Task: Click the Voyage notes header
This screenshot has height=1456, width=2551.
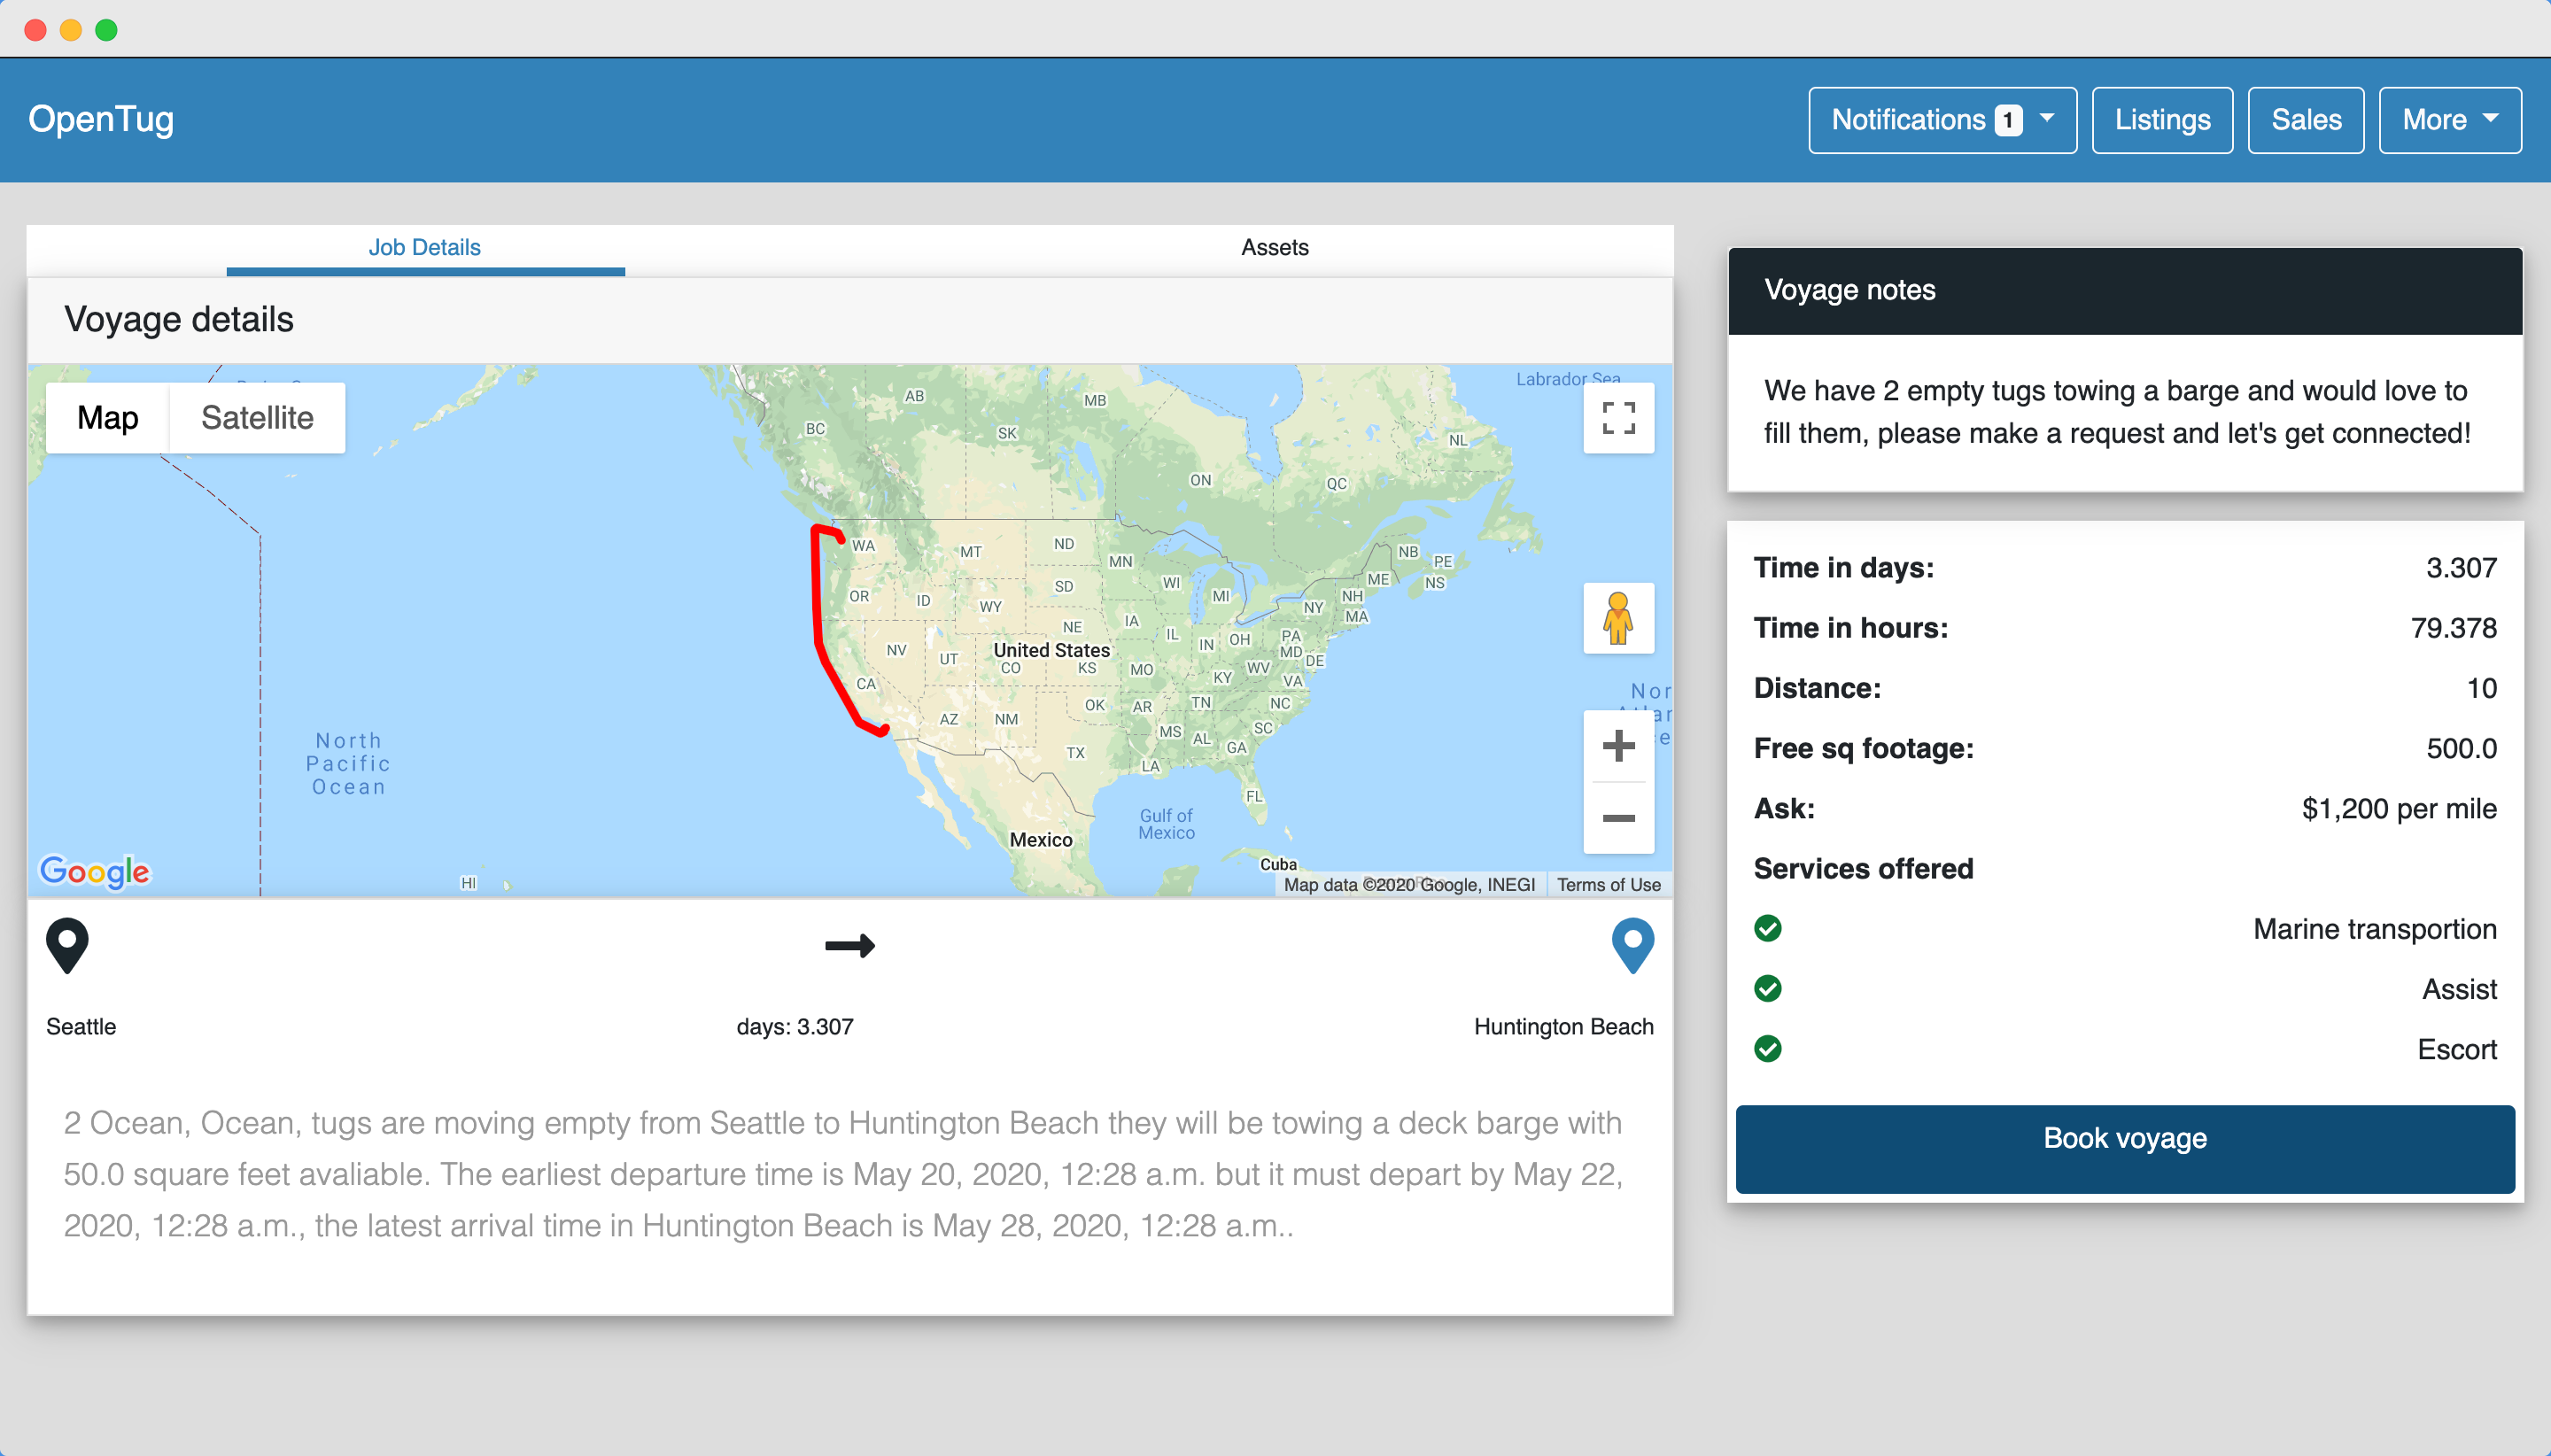Action: pyautogui.click(x=2125, y=291)
